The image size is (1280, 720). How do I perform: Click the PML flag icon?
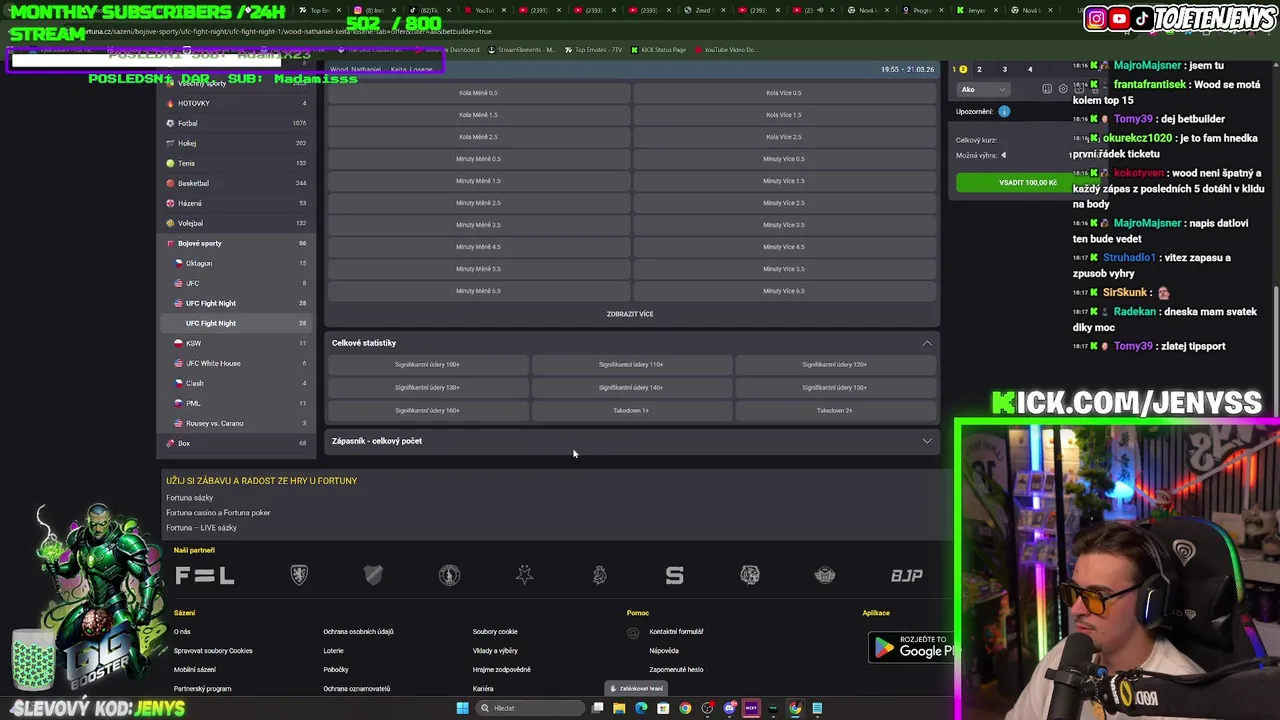[178, 403]
